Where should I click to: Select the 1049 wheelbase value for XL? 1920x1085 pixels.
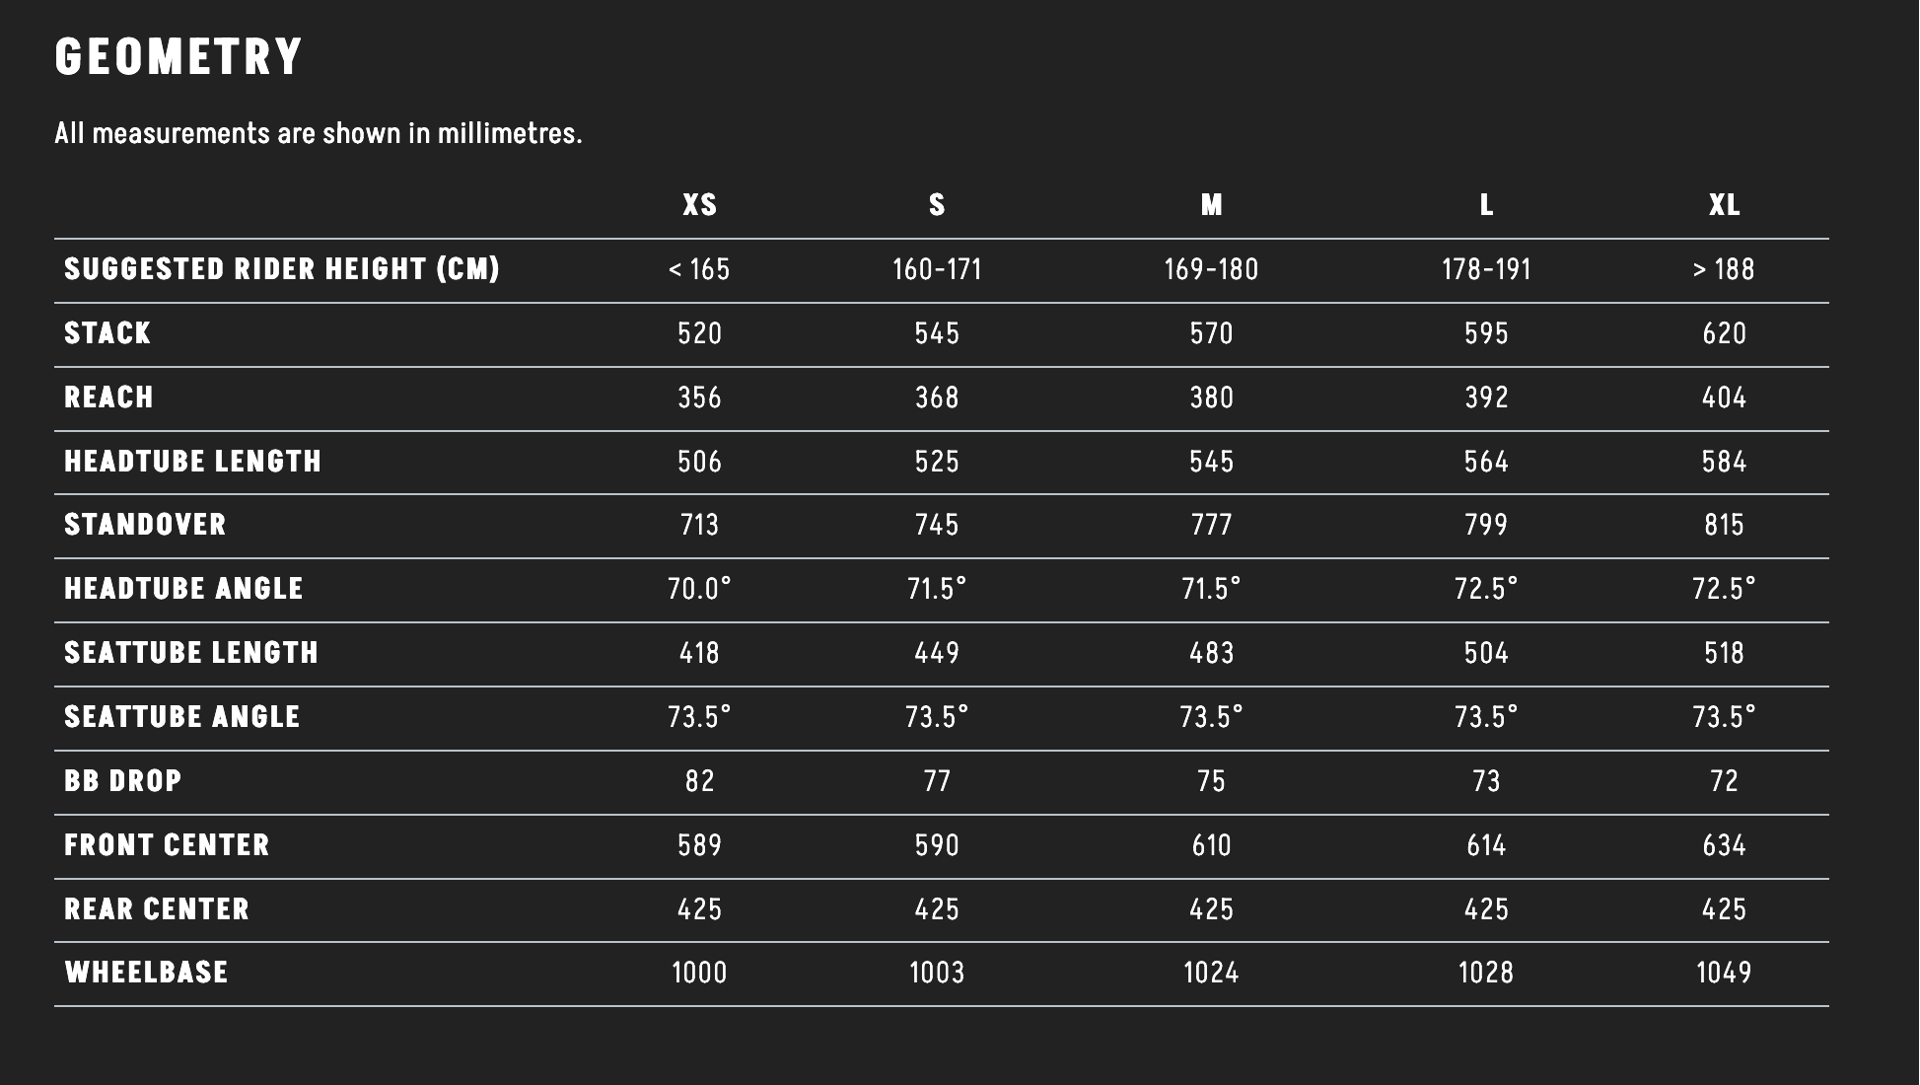(x=1724, y=972)
